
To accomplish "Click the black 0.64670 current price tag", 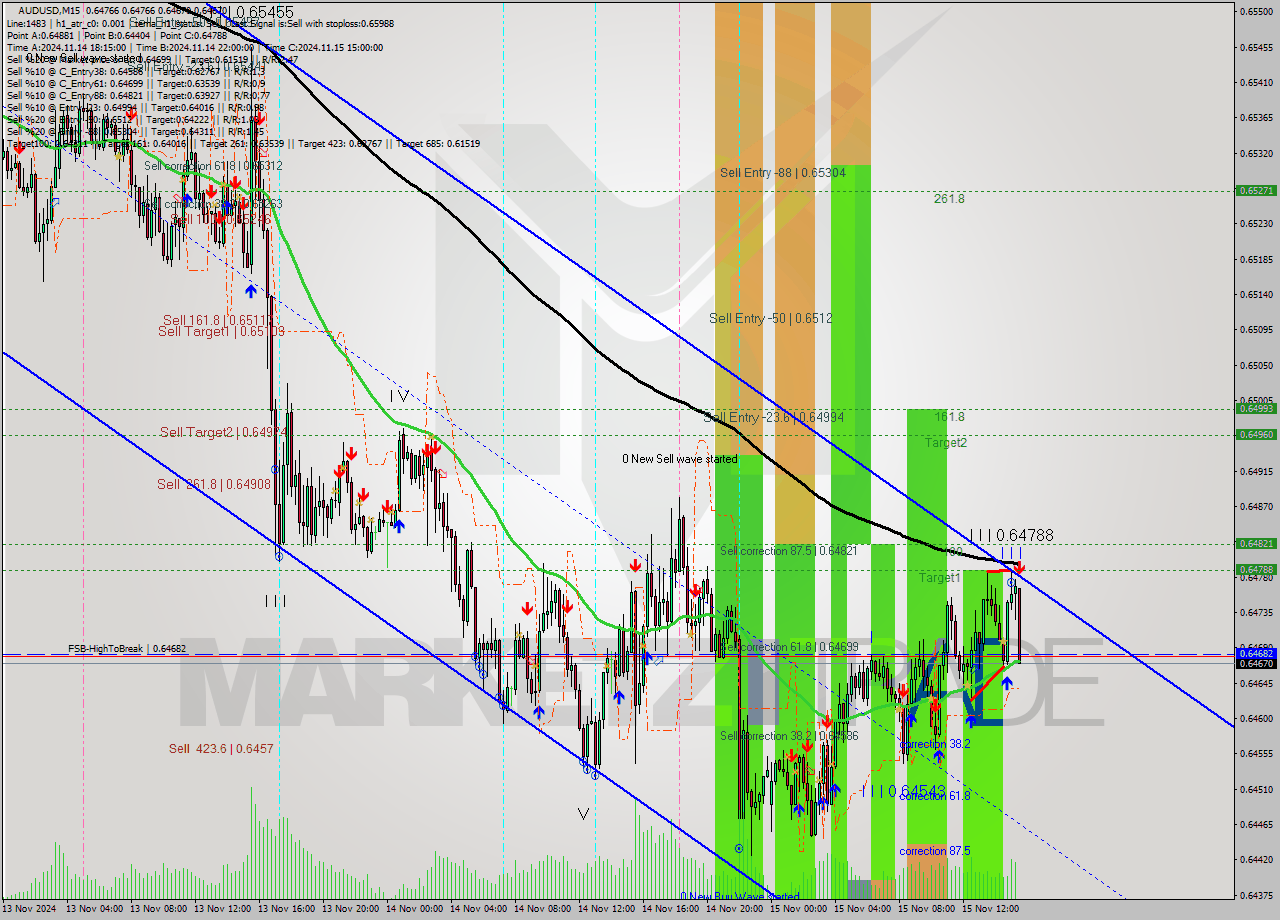I will [1255, 663].
